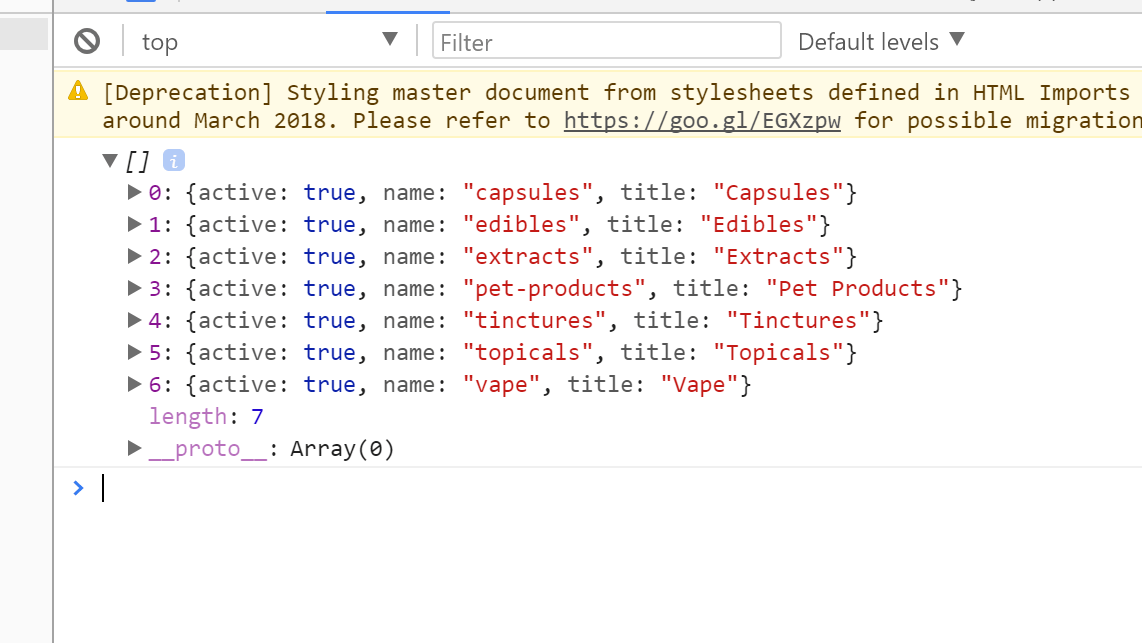Expand array item 3 pet-products
Image resolution: width=1142 pixels, height=643 pixels.
[x=134, y=288]
